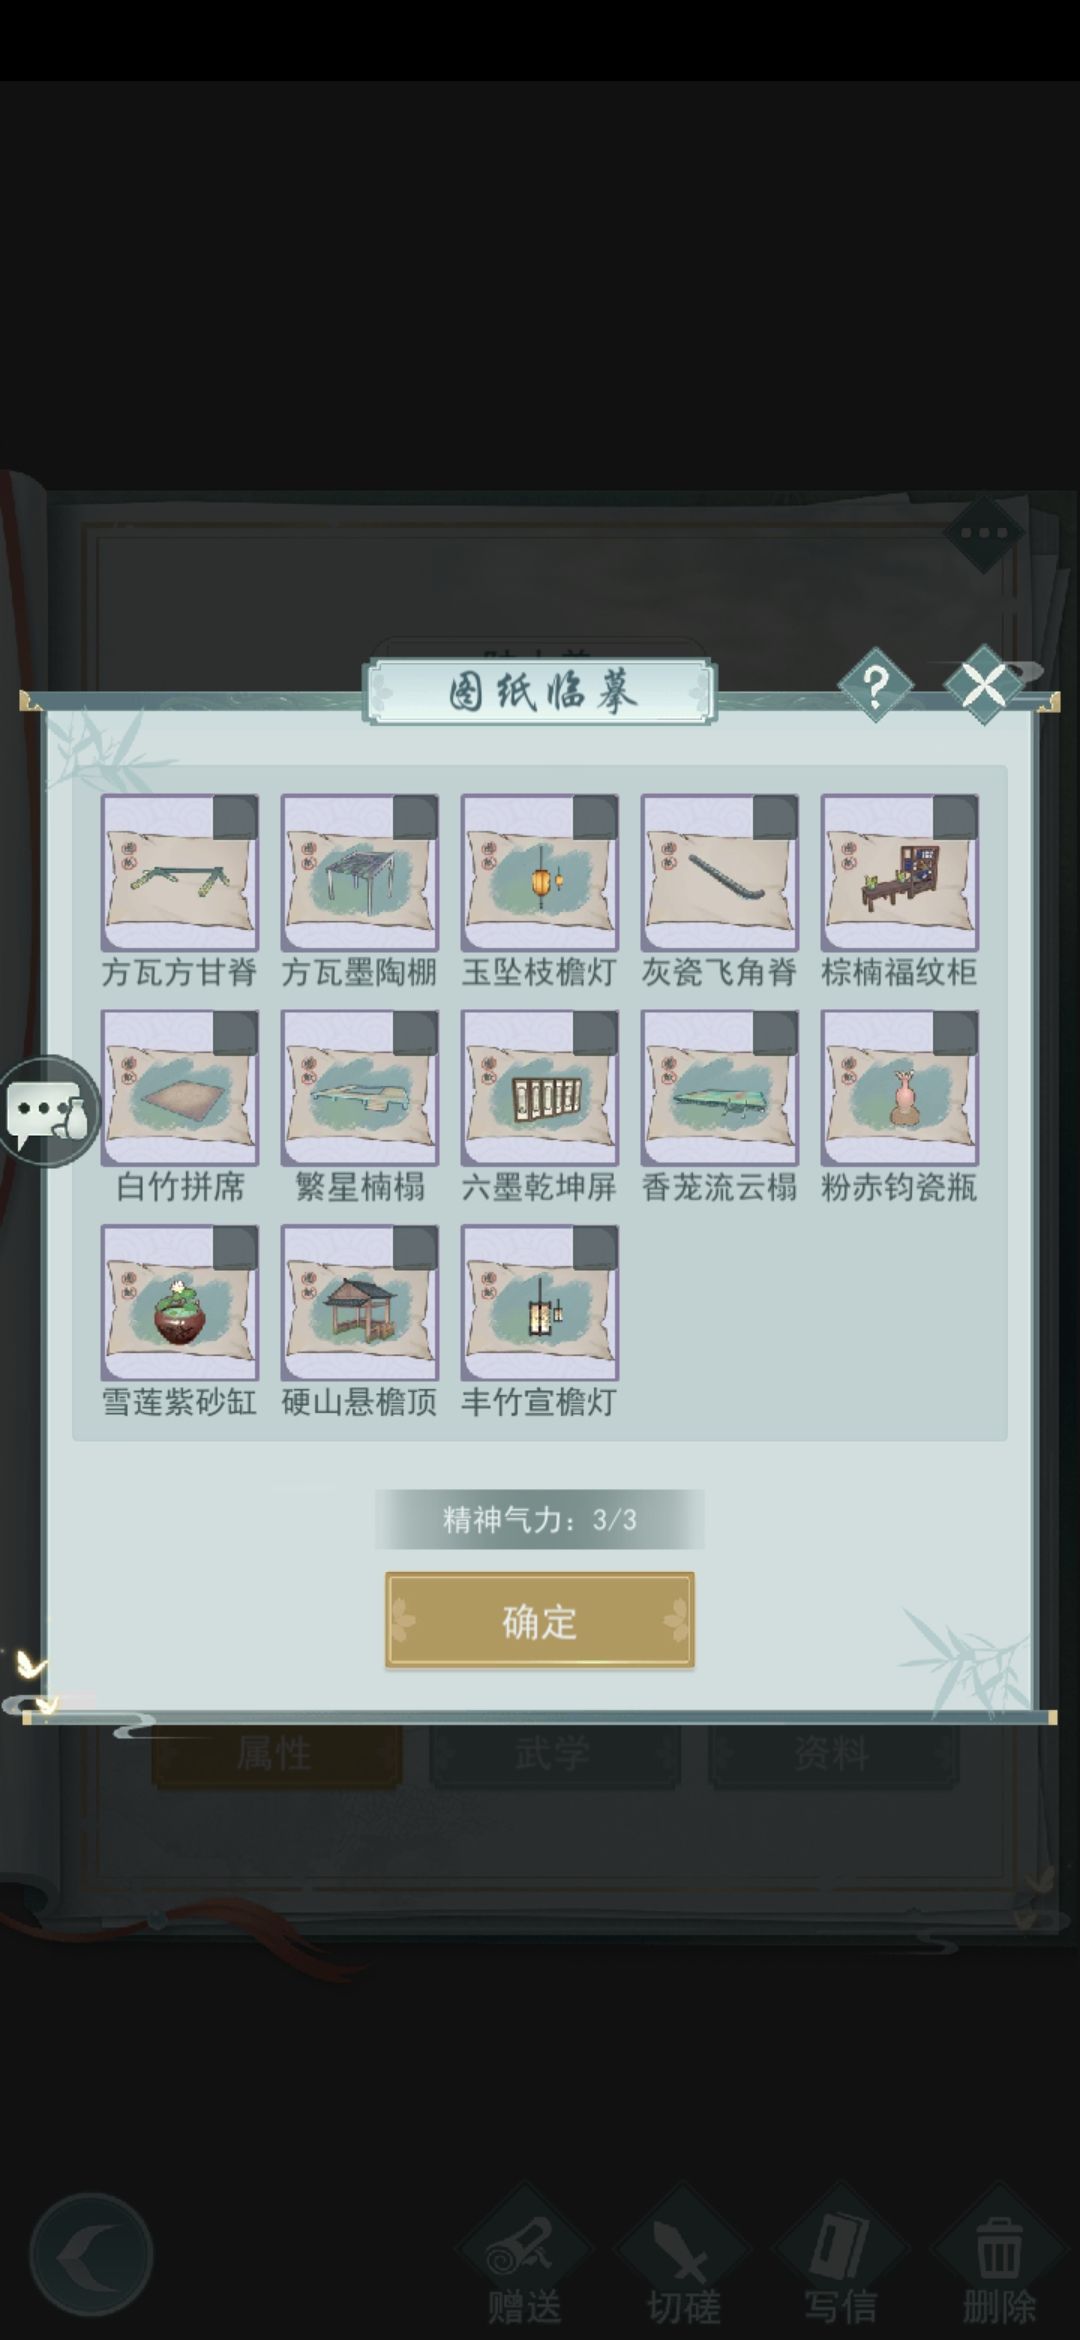Select the 丰竹宣檐灯 lamp blueprint
Viewport: 1080px width, 2340px height.
pyautogui.click(x=540, y=1303)
